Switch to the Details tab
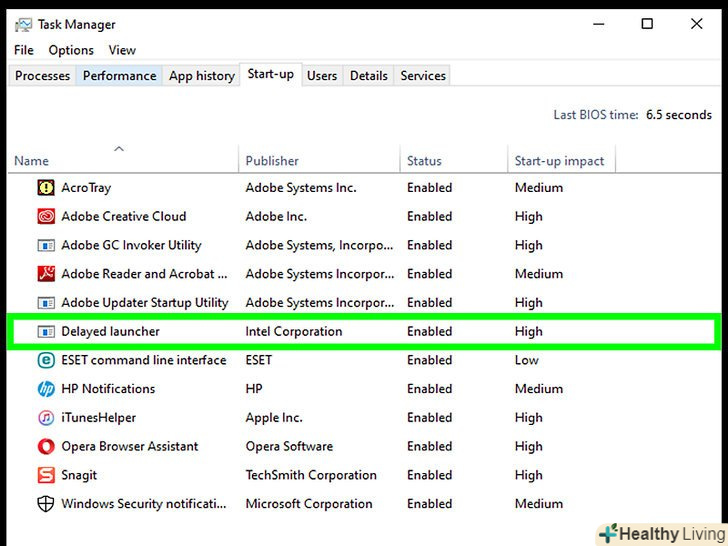Viewport: 728px width, 546px height. [x=369, y=76]
